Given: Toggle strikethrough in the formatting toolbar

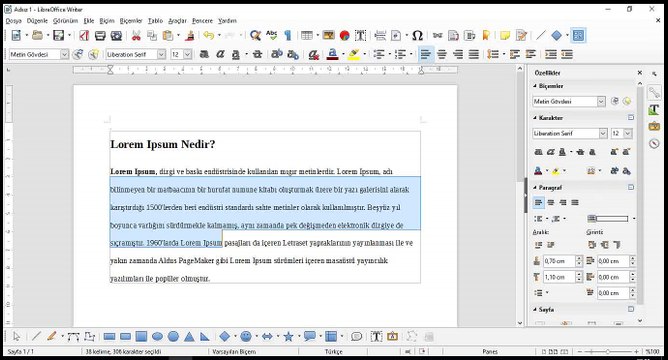Looking at the screenshot, I should [257, 55].
